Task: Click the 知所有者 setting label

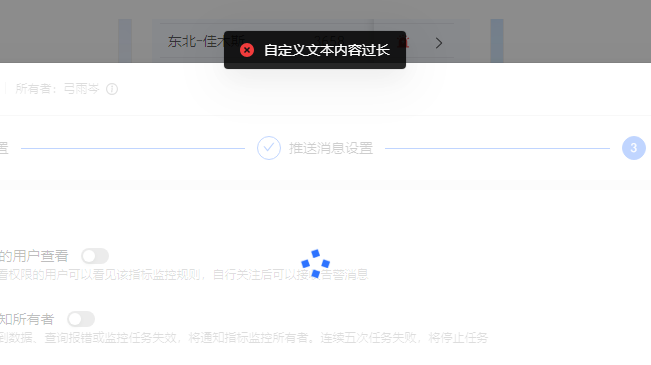Action: [27, 319]
